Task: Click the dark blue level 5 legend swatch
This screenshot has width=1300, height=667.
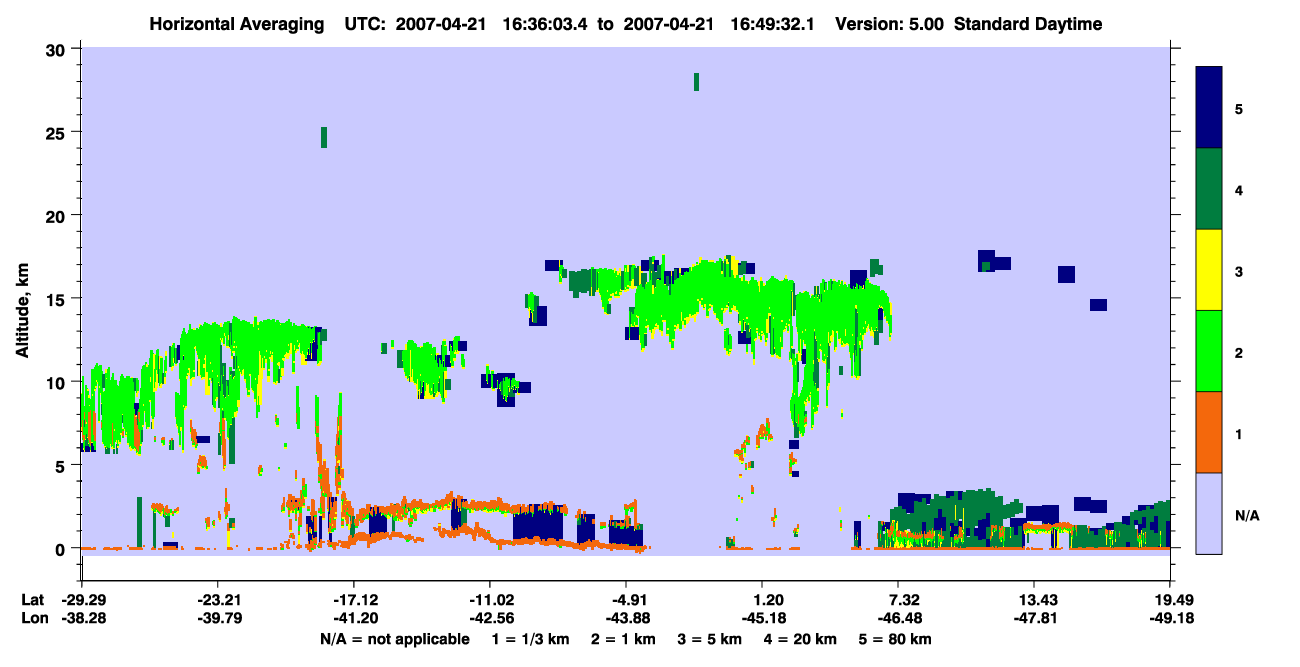Action: tap(1210, 107)
